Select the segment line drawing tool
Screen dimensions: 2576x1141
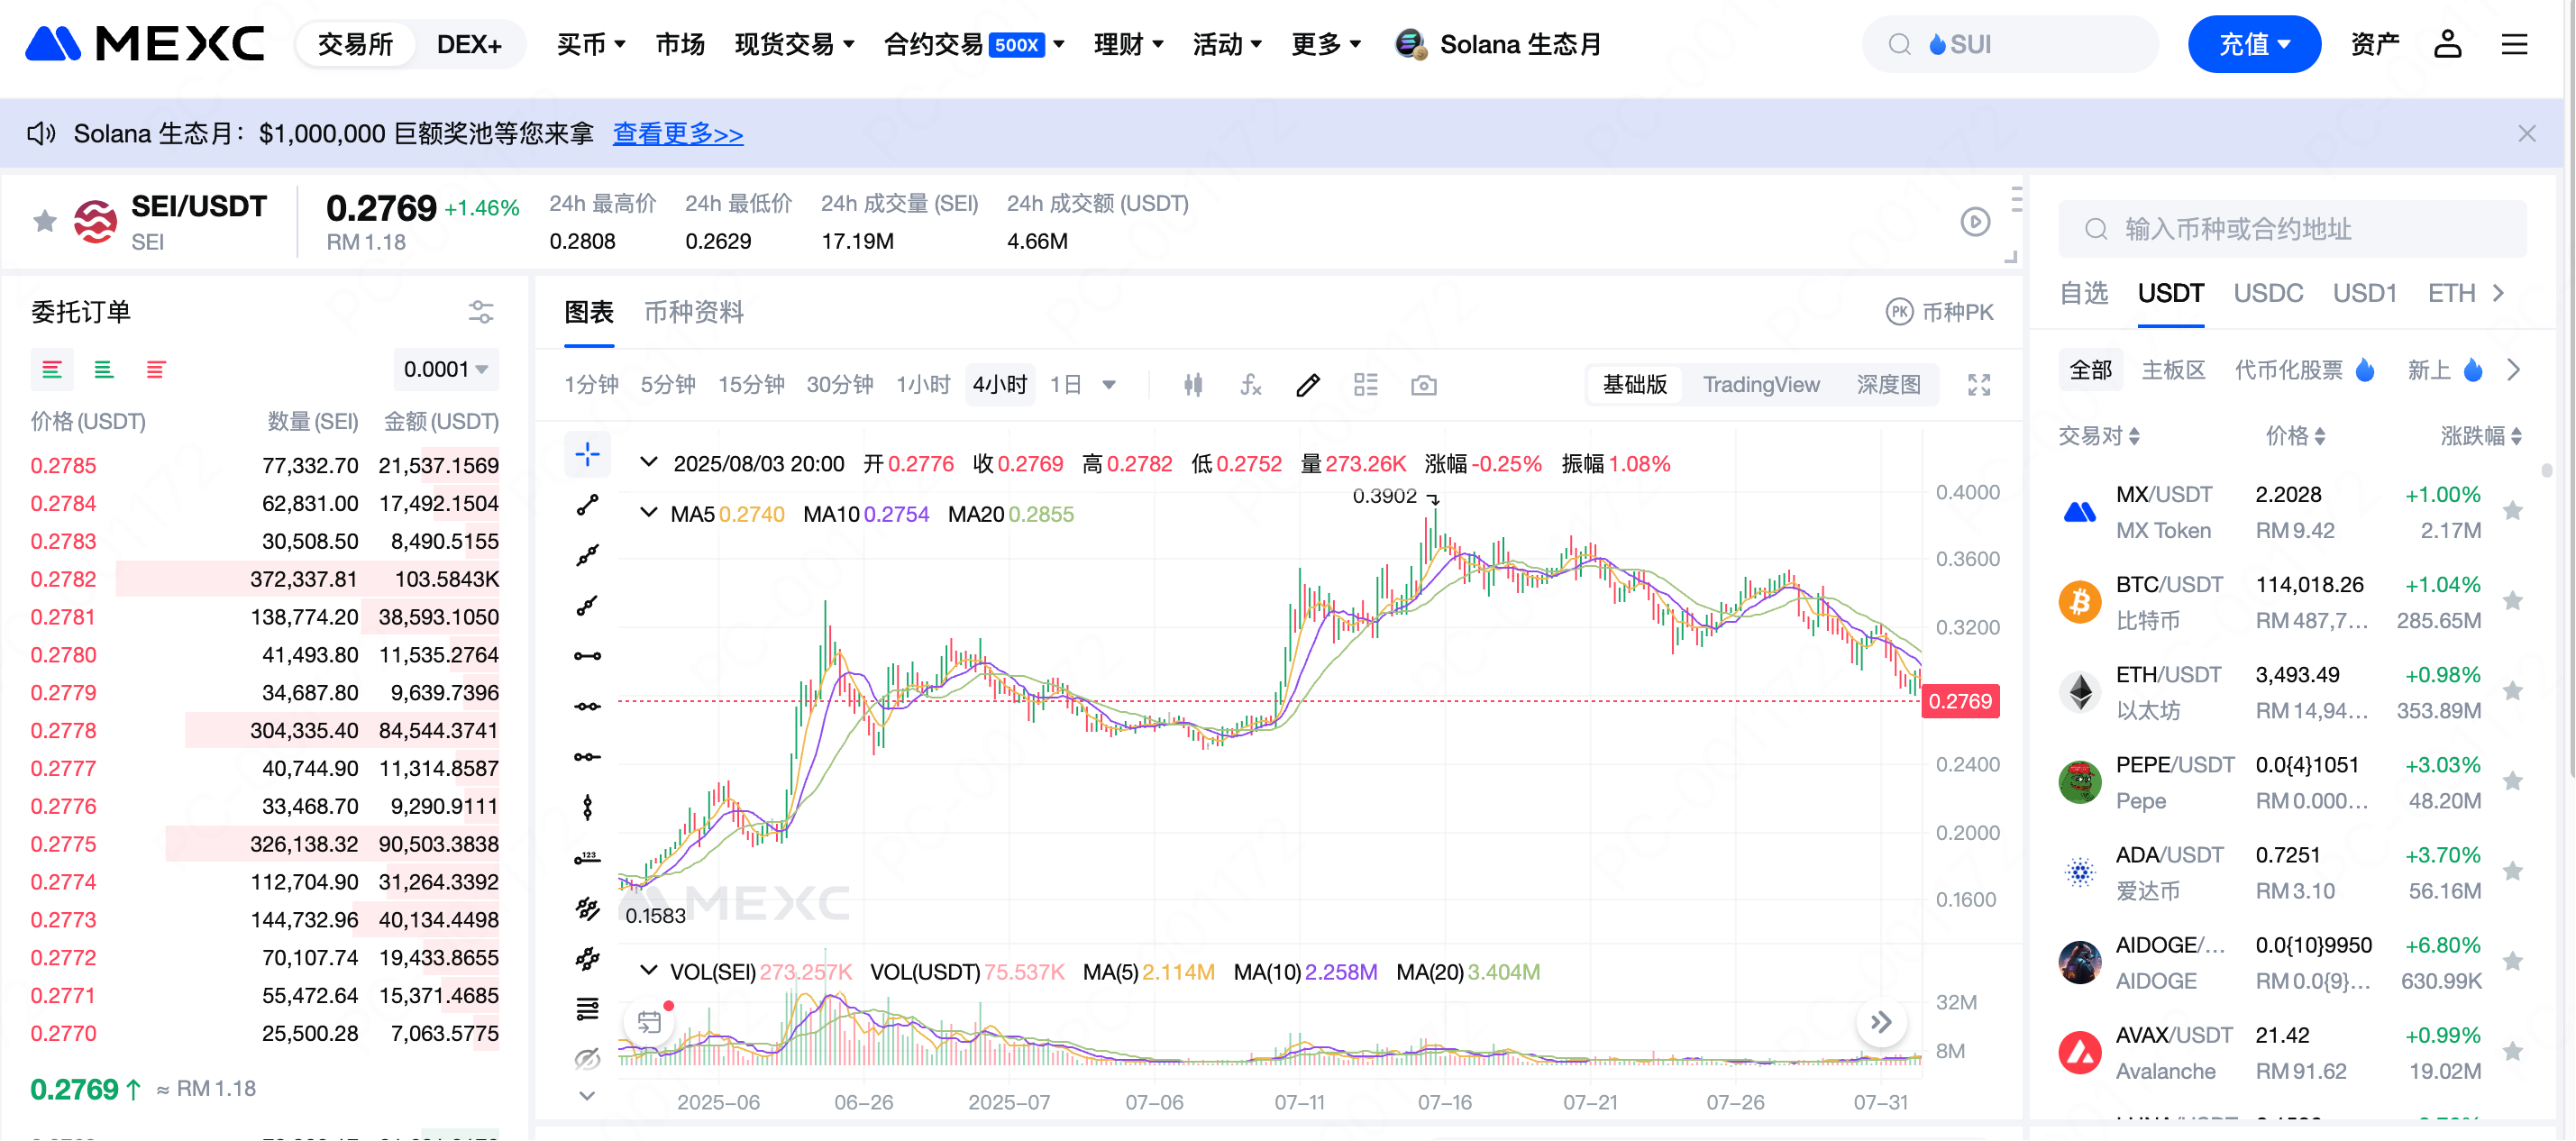[x=587, y=505]
